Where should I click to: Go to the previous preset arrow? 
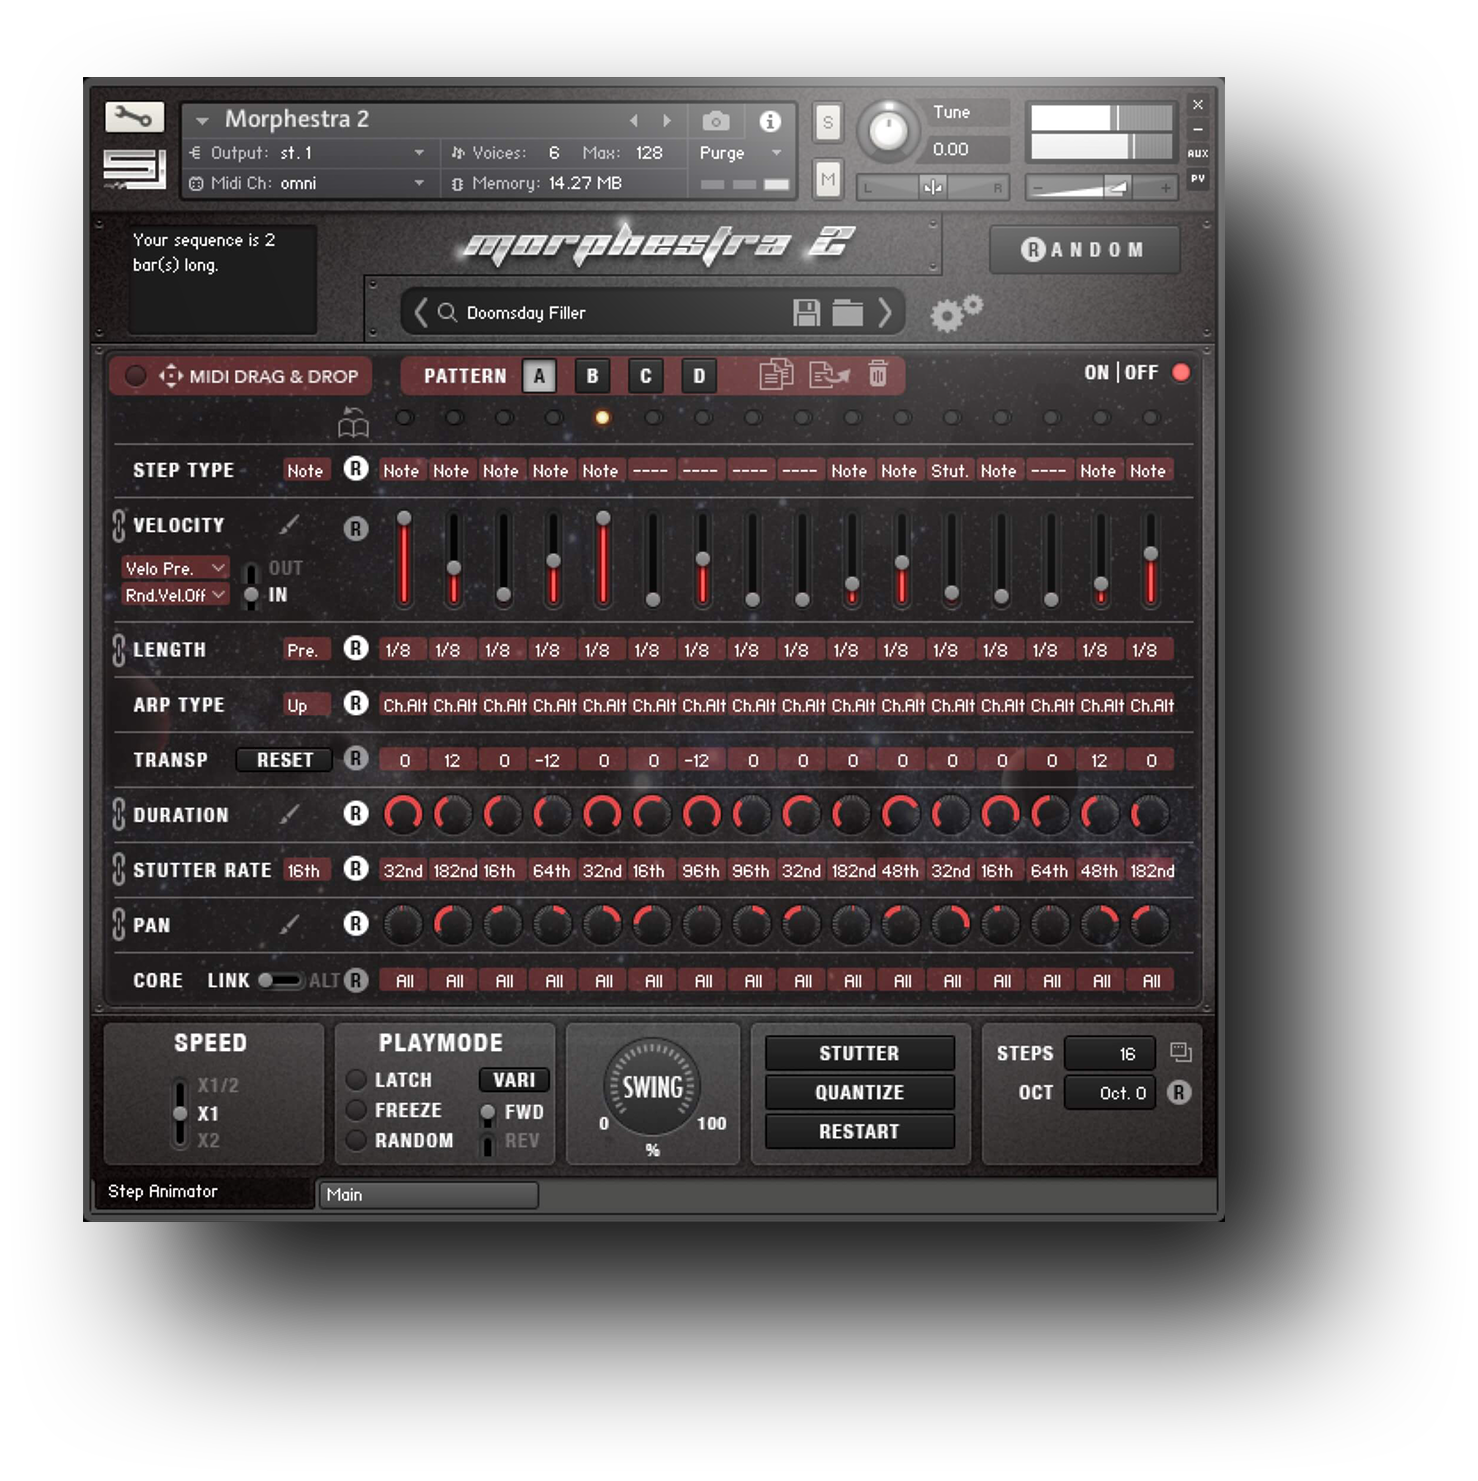tap(420, 313)
